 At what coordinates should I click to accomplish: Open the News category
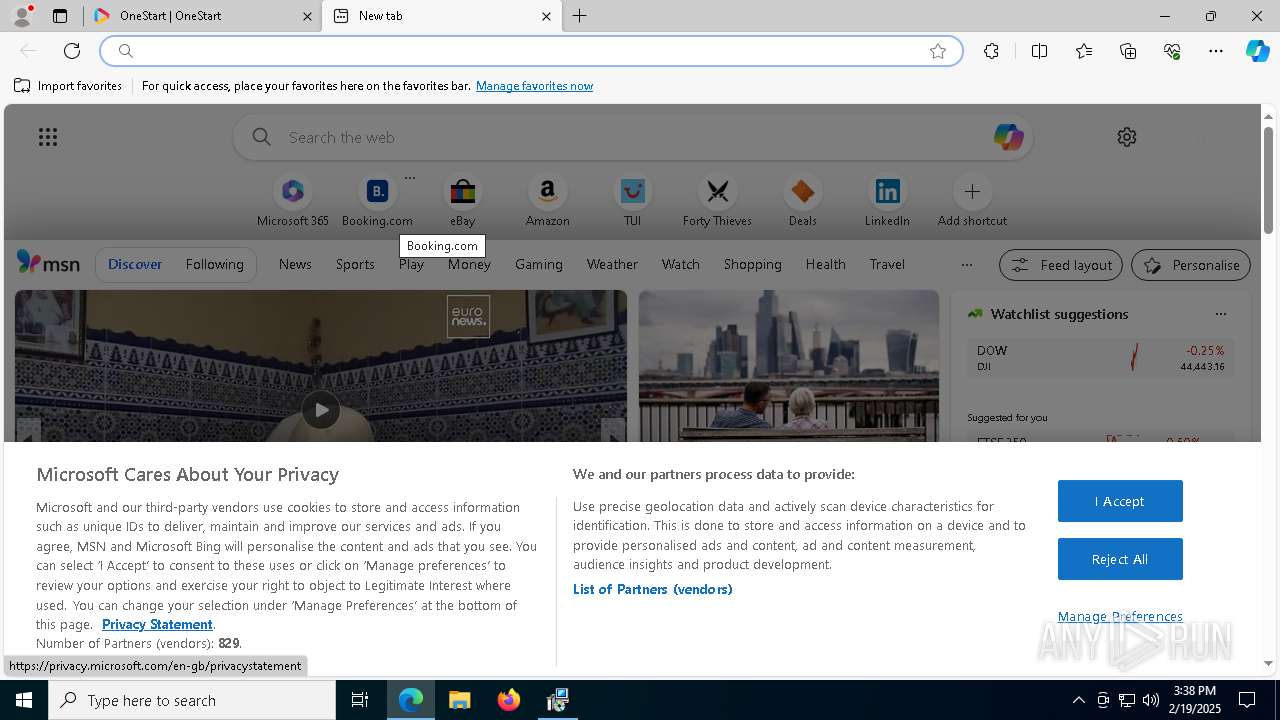(295, 264)
